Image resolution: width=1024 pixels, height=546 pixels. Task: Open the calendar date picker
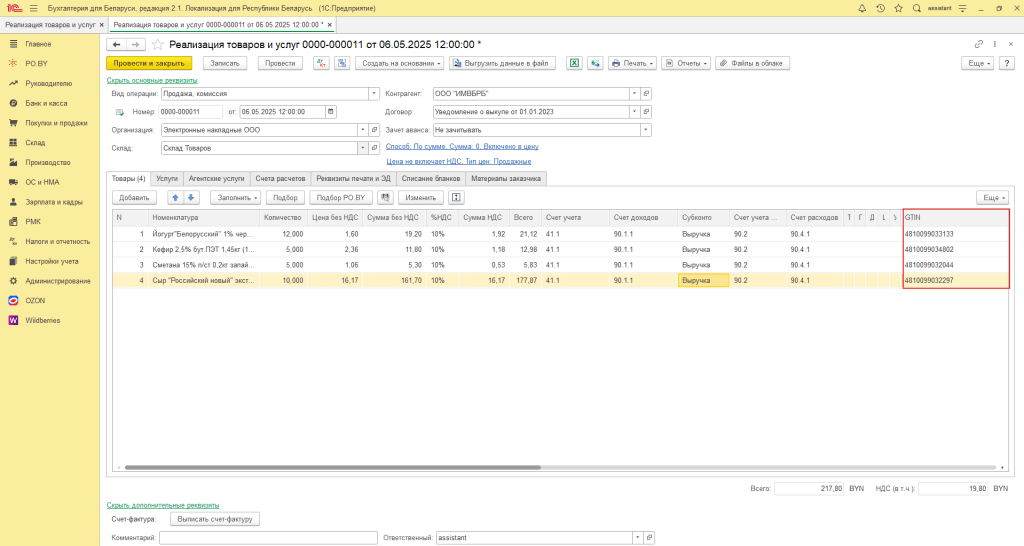point(330,112)
